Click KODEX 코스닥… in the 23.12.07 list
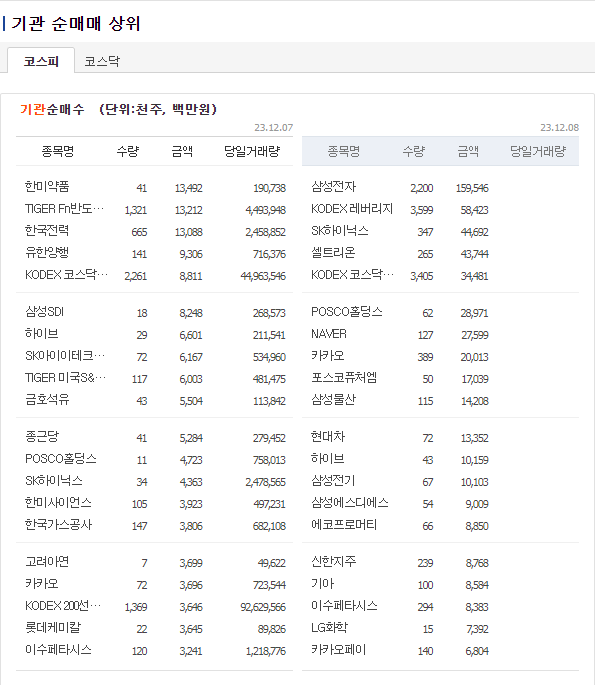Screen dimensions: 604x685 click(66, 275)
